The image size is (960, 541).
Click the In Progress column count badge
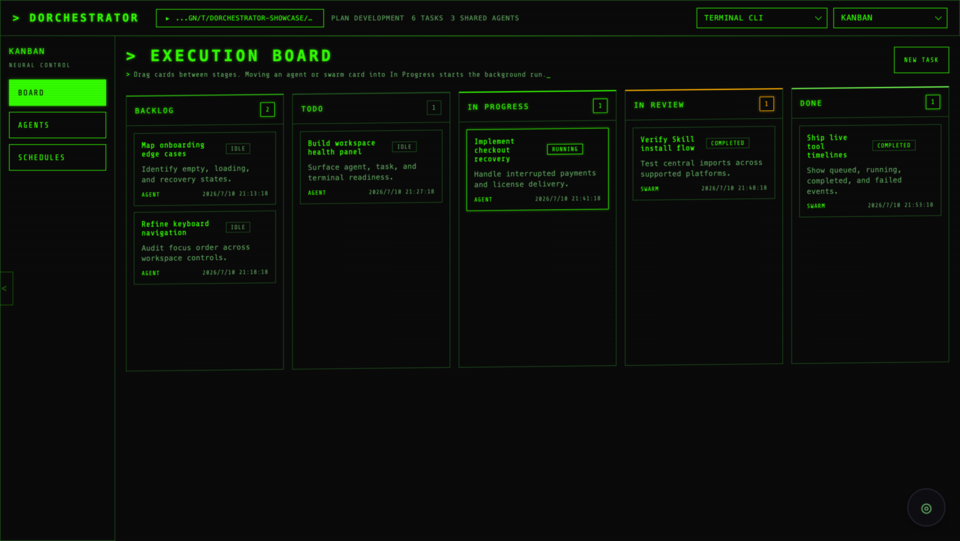[x=600, y=106]
